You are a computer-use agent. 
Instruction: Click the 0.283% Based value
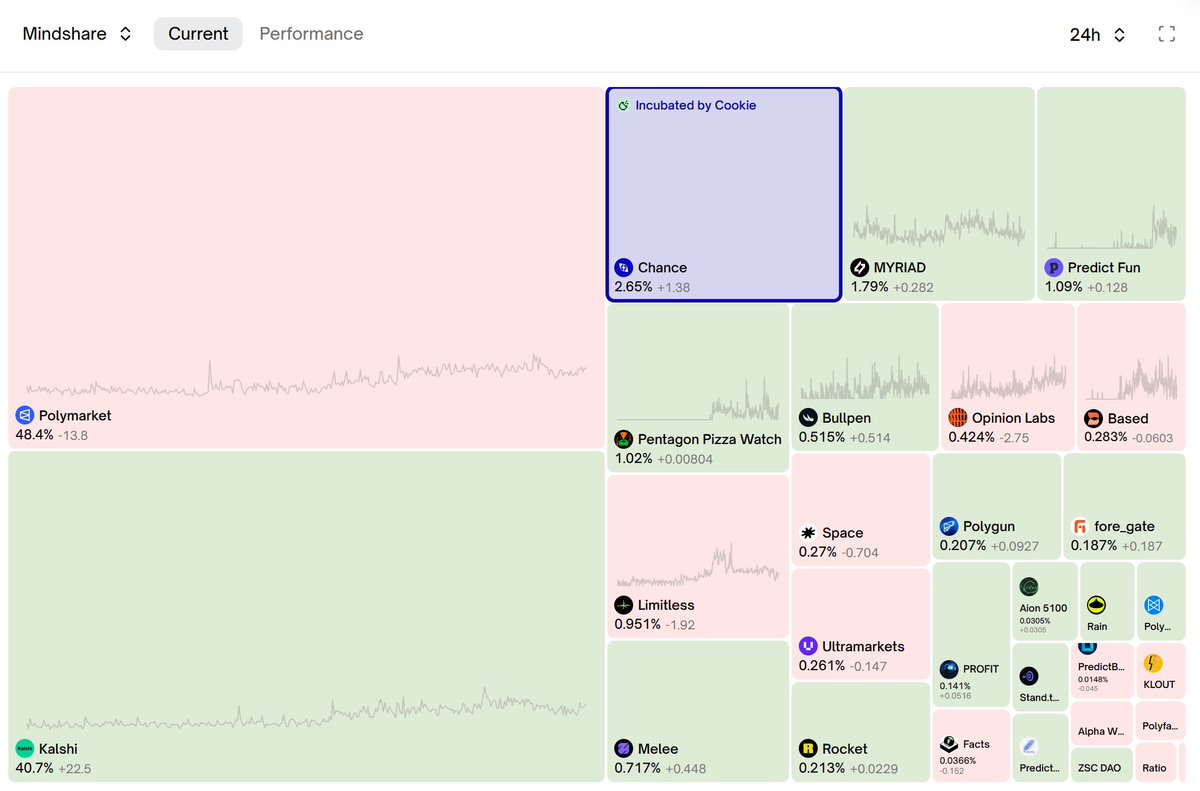pyautogui.click(x=1106, y=438)
